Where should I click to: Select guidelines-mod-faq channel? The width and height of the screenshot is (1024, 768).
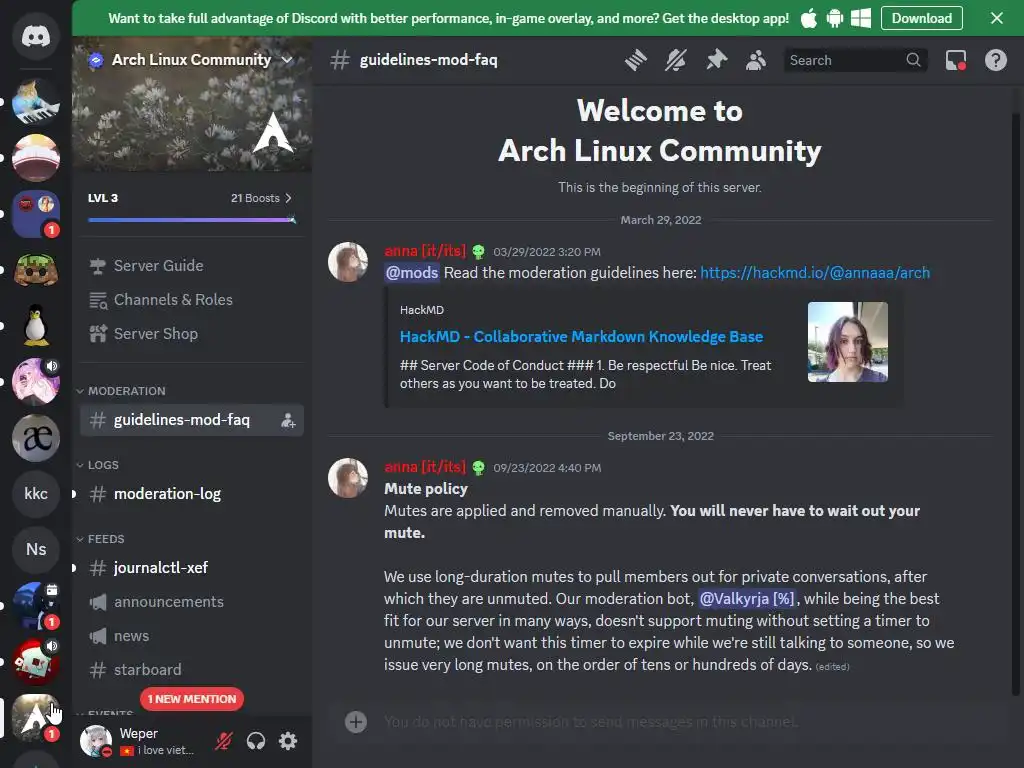(x=192, y=420)
